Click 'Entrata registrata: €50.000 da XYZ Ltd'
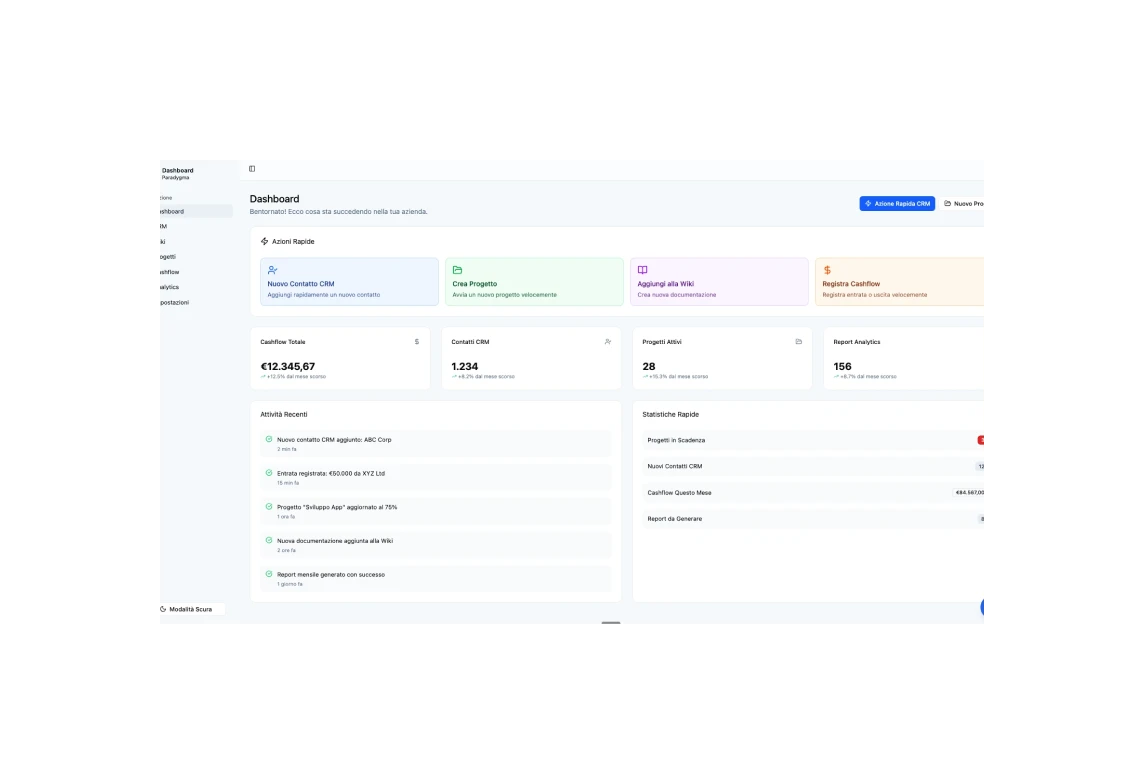1144x784 pixels. coord(331,473)
